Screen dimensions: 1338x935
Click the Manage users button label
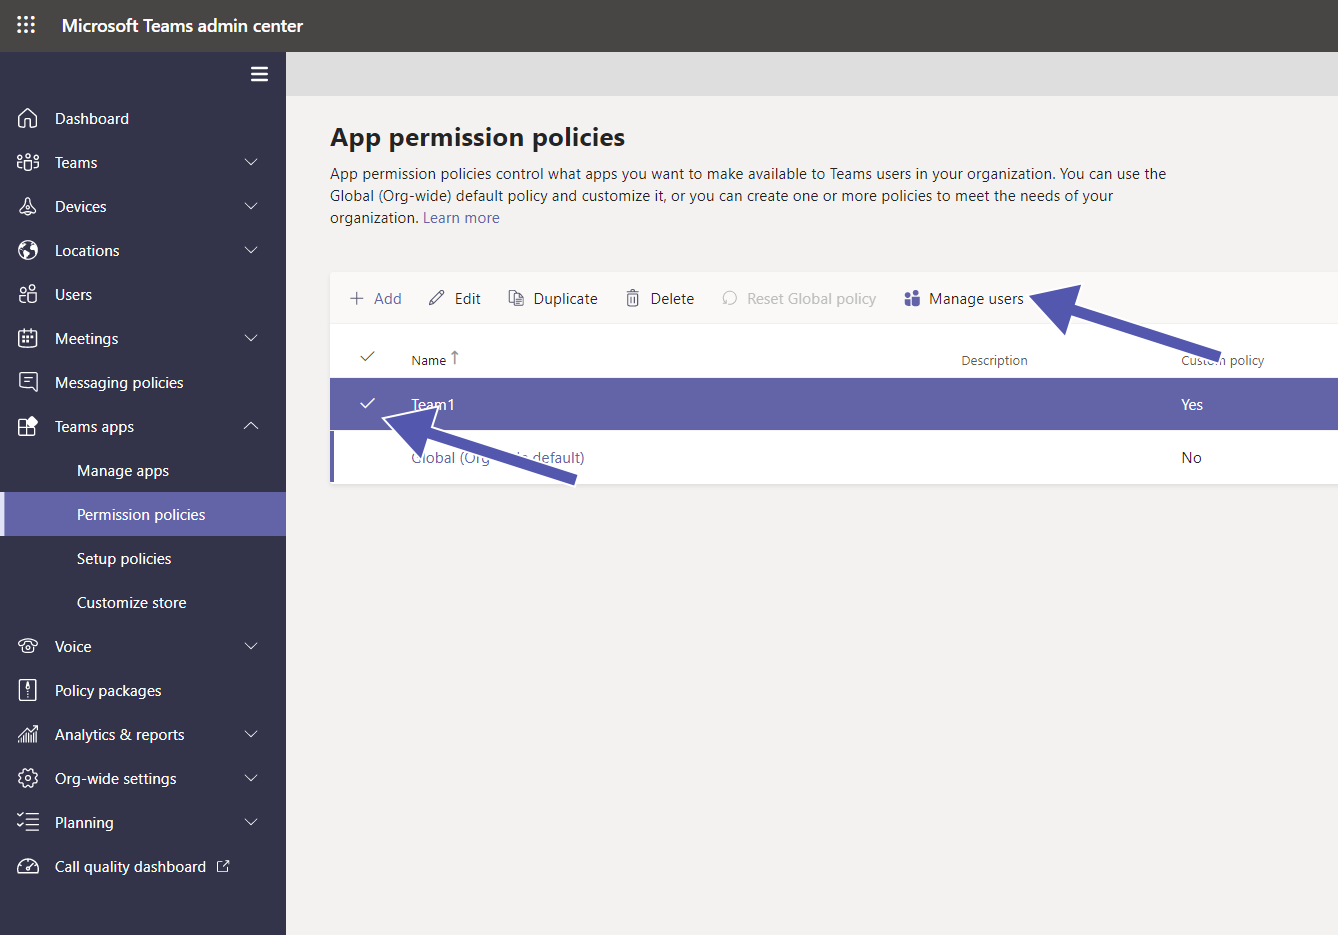(x=976, y=298)
